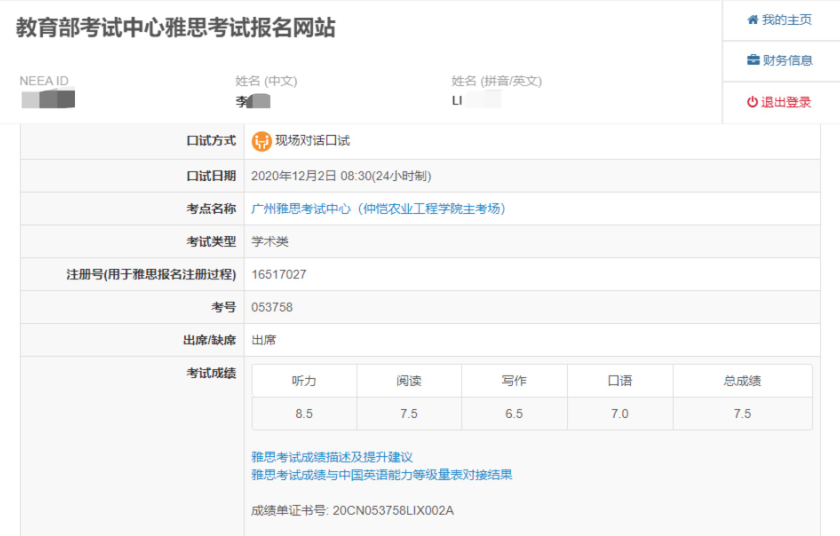Click the 出席/缺席 row label
Image resolution: width=840 pixels, height=536 pixels.
coord(209,340)
